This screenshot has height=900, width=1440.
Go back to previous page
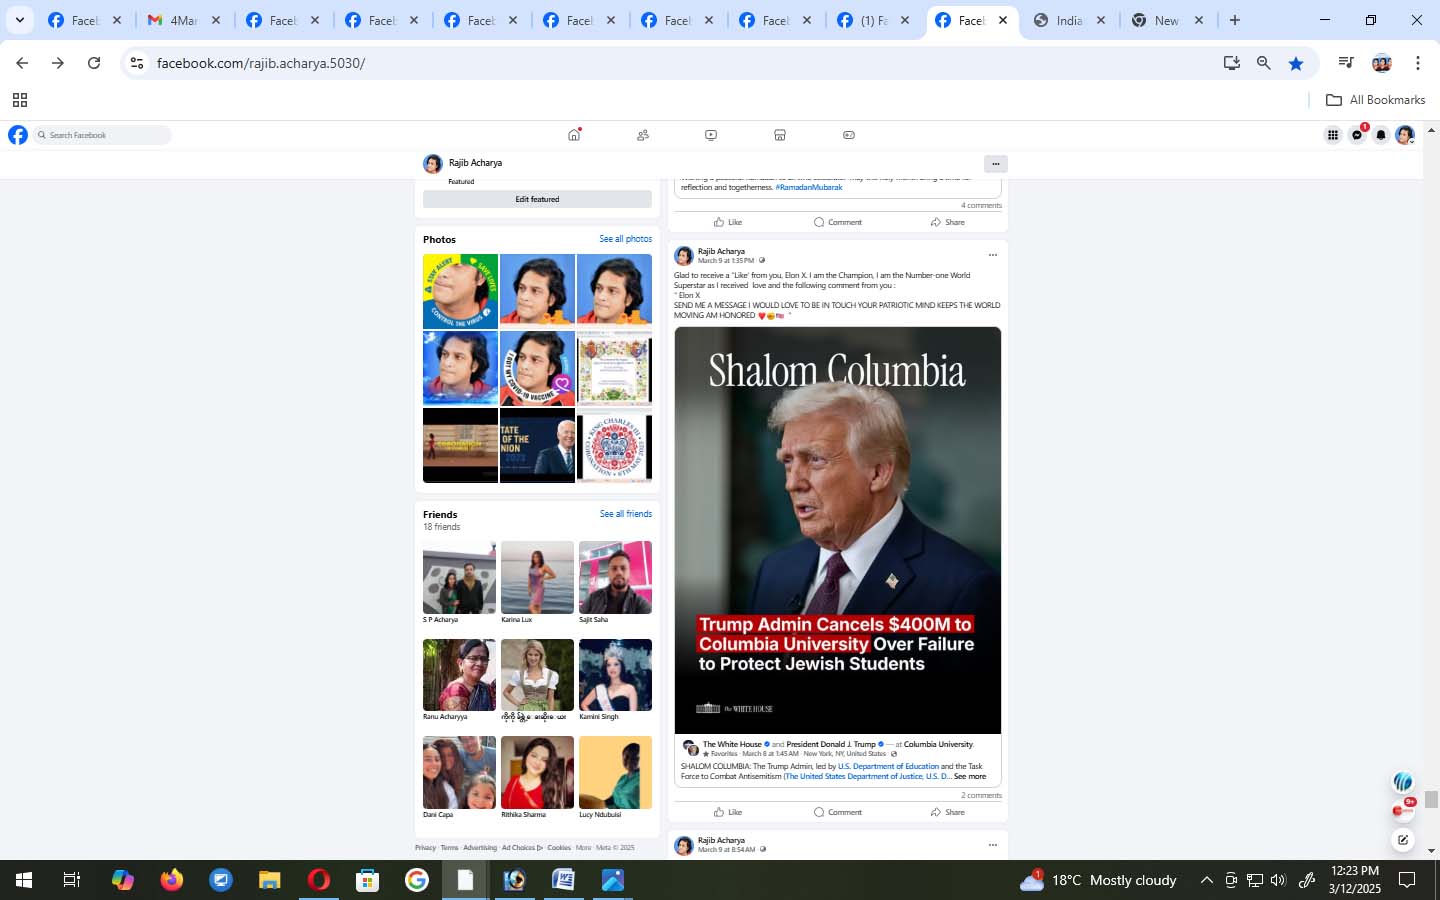(22, 63)
